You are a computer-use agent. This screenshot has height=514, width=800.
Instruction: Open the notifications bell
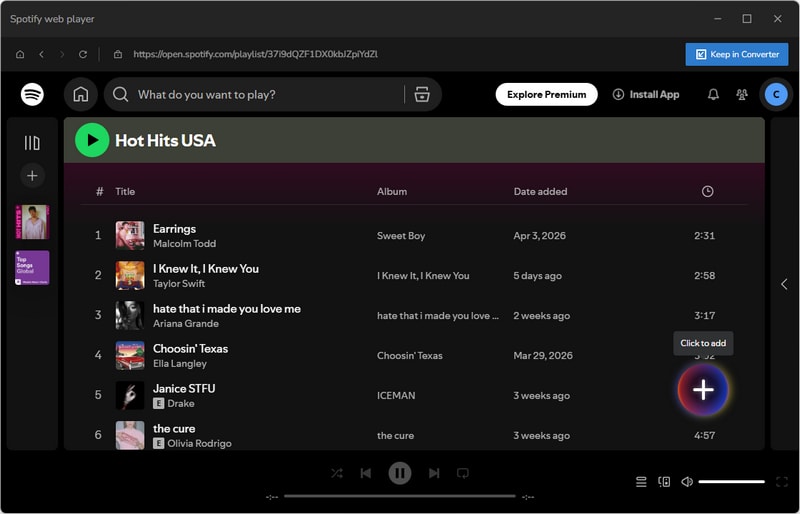tap(713, 94)
